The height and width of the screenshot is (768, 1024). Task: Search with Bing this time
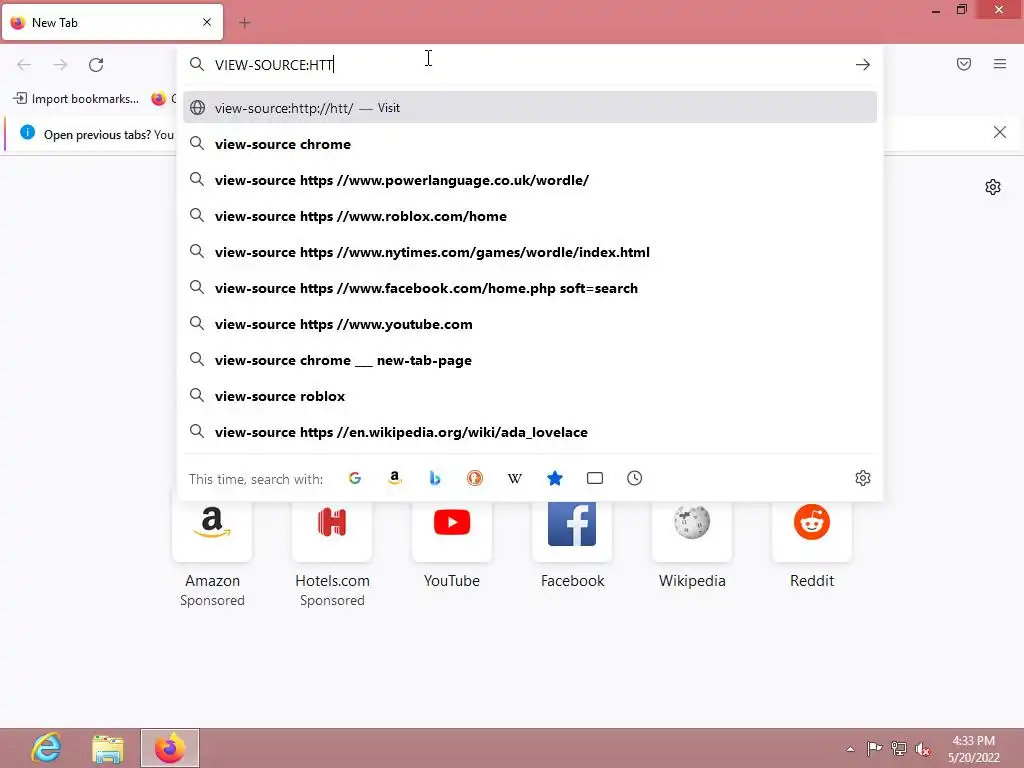(434, 478)
